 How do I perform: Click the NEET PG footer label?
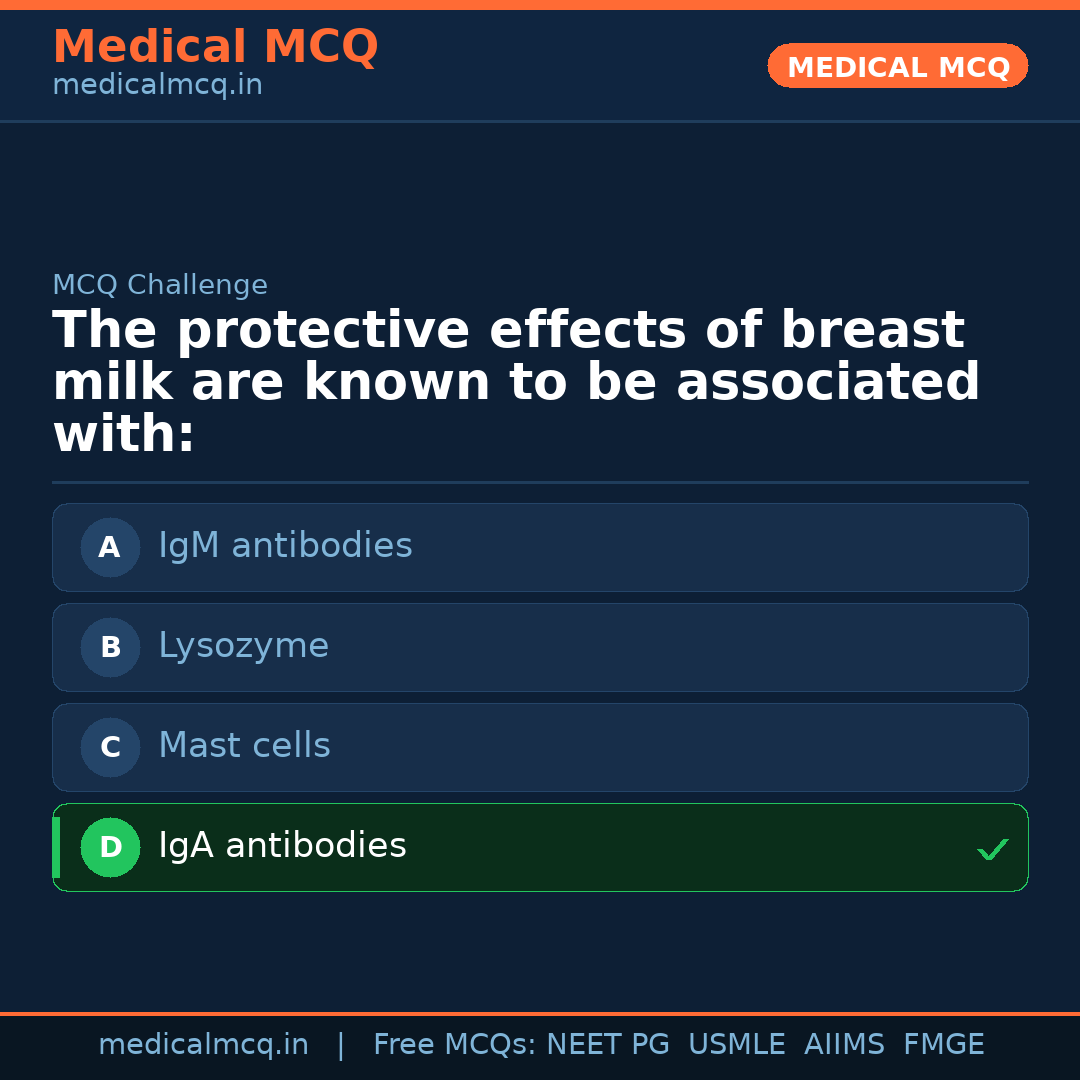[608, 1045]
